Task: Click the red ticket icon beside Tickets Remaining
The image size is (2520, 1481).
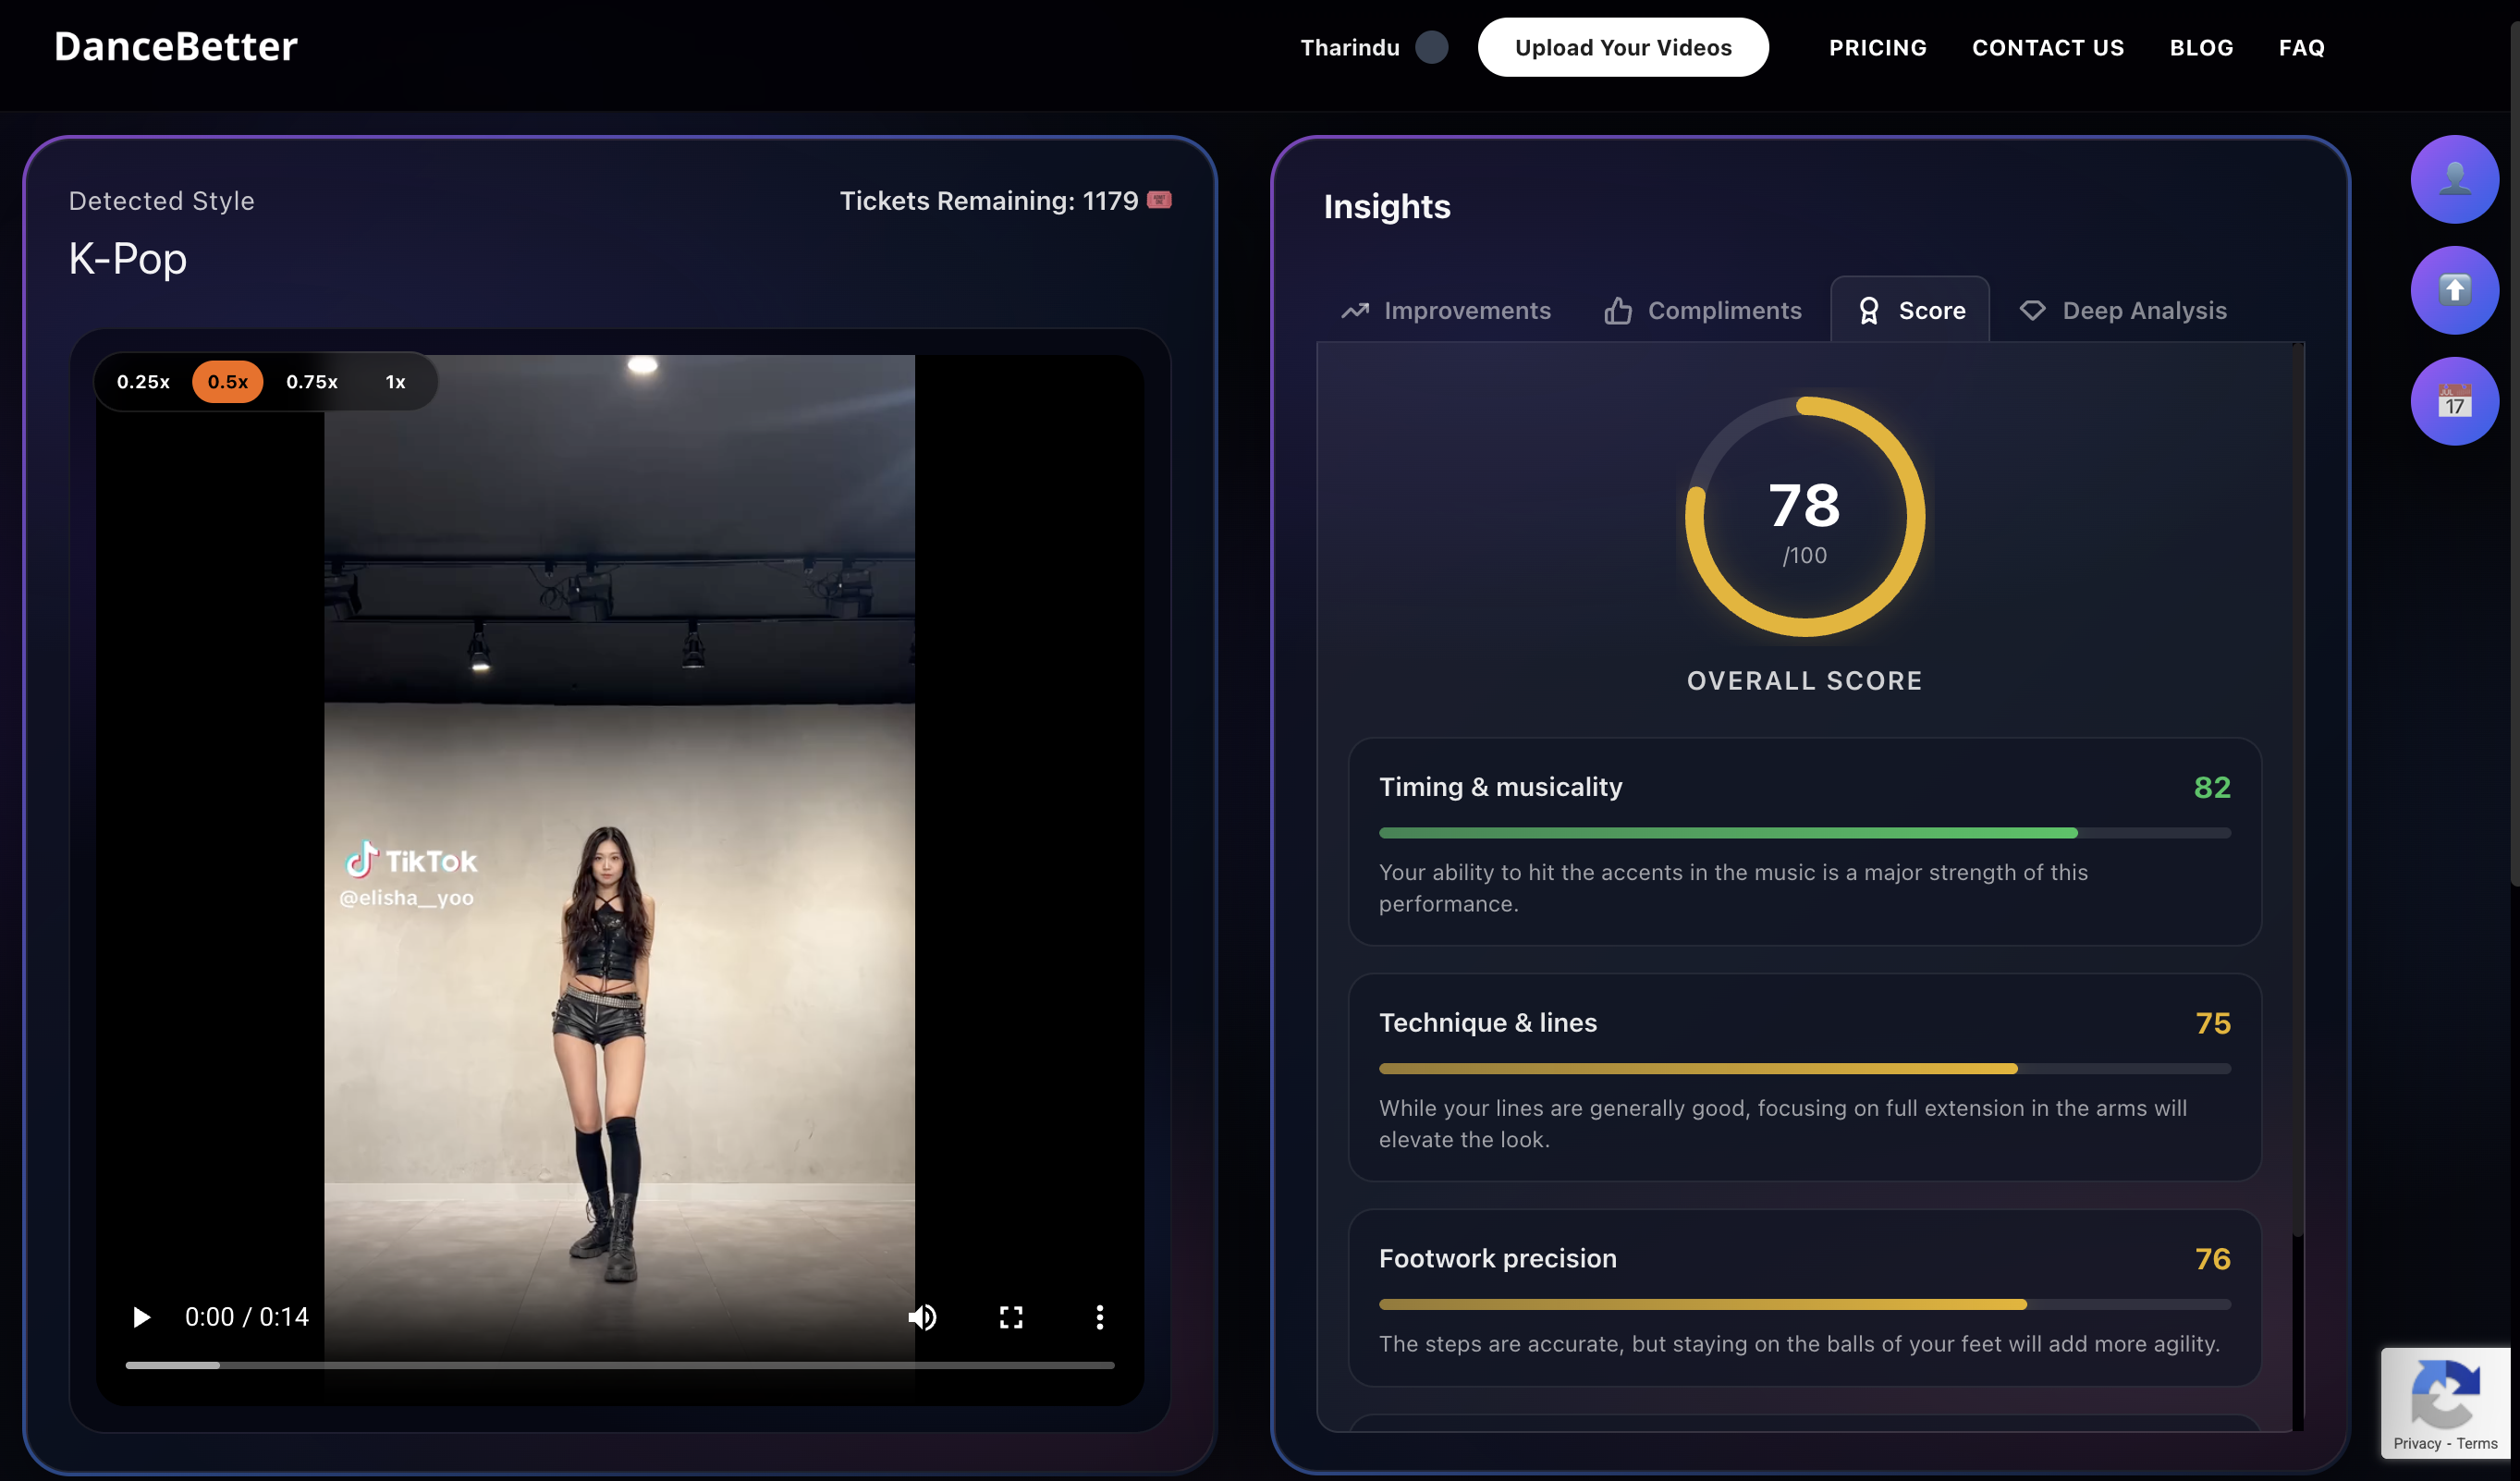Action: click(1159, 200)
